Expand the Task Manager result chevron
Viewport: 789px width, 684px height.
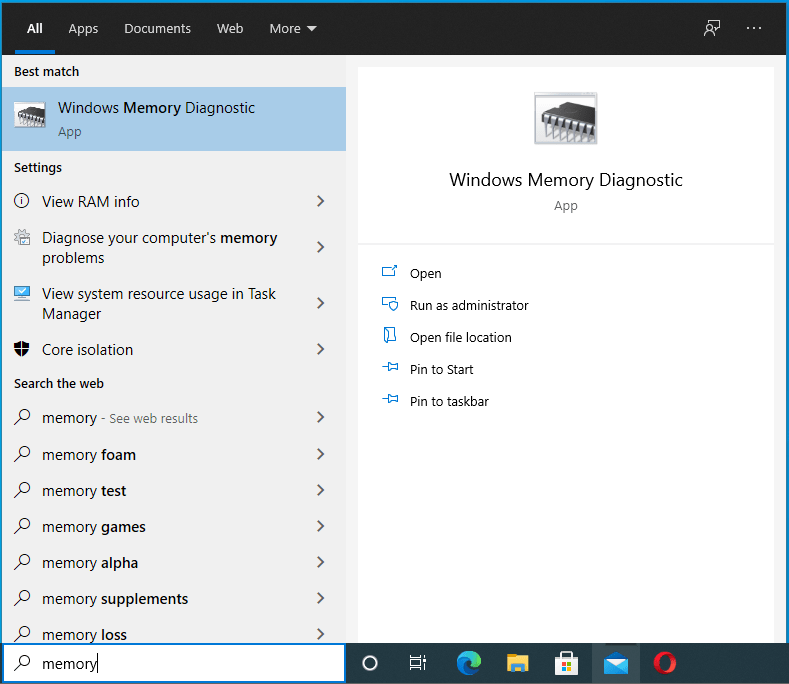click(321, 303)
